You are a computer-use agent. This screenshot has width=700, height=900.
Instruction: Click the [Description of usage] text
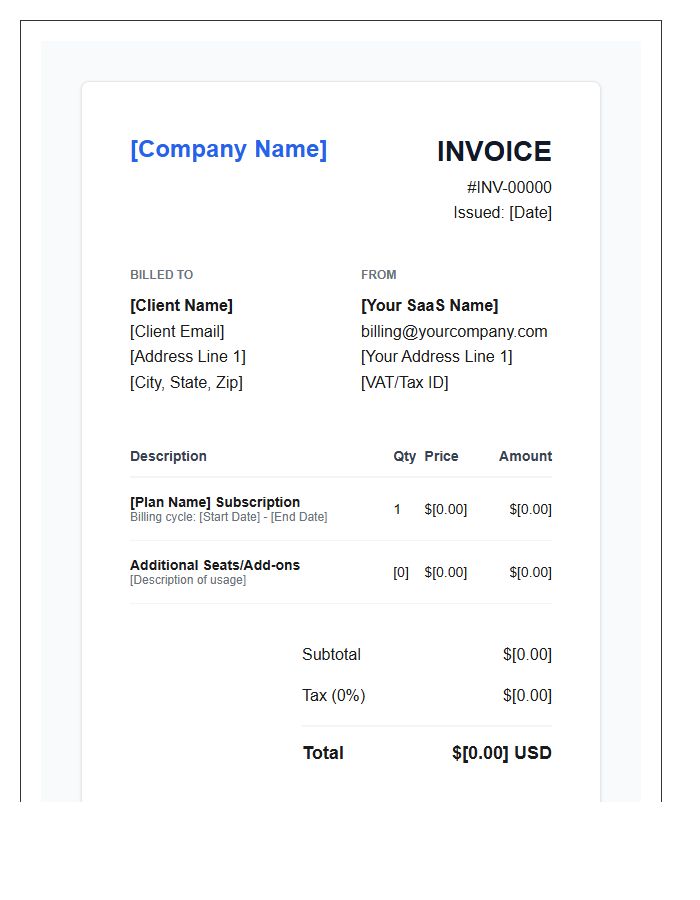[x=188, y=580]
